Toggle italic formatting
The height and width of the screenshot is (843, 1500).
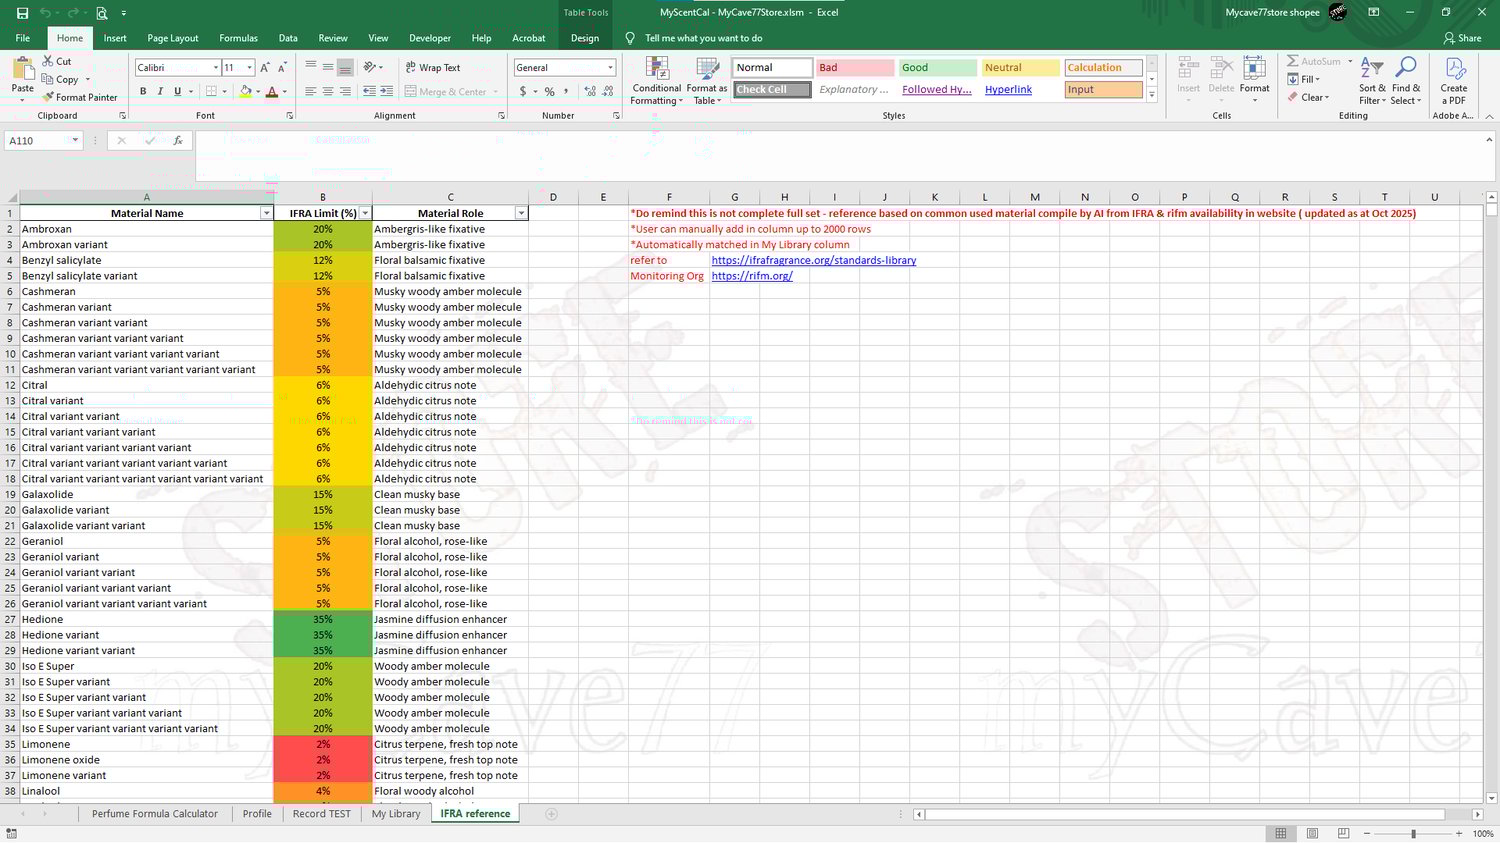[160, 91]
